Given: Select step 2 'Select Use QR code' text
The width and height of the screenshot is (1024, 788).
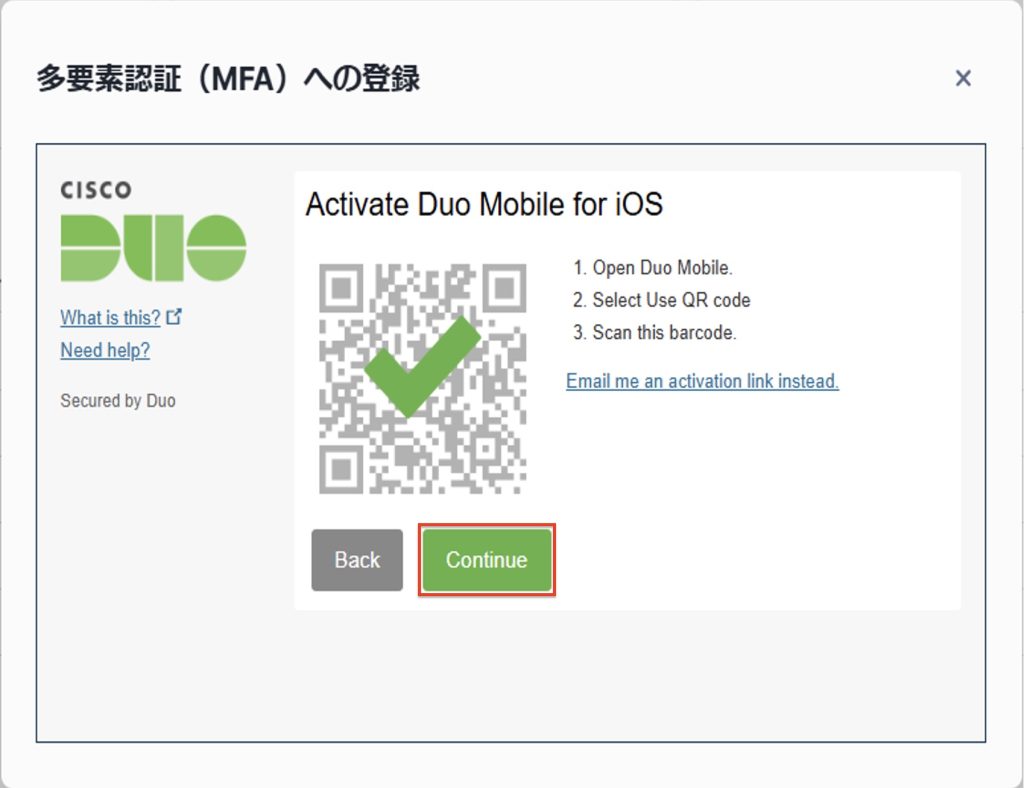Looking at the screenshot, I should [x=662, y=300].
